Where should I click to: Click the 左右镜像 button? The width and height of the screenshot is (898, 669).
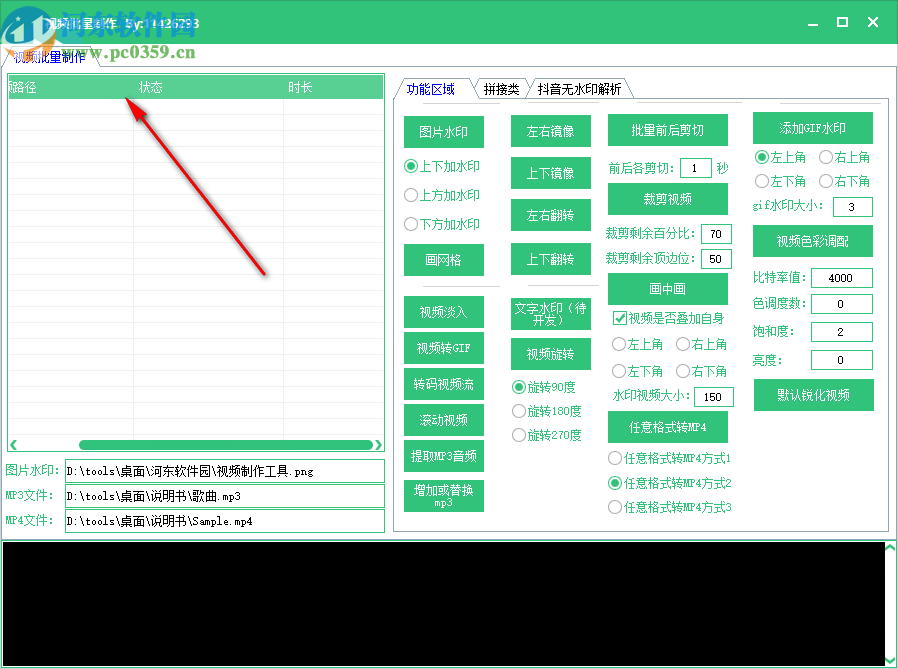550,131
